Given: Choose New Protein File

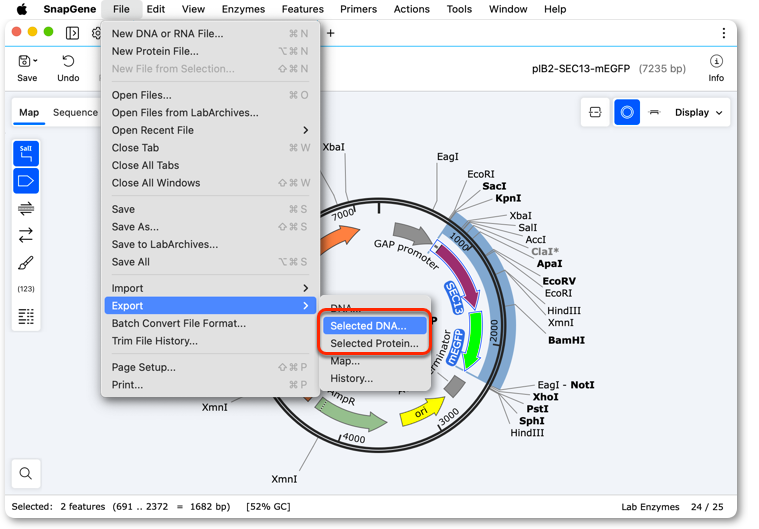Looking at the screenshot, I should coord(210,51).
